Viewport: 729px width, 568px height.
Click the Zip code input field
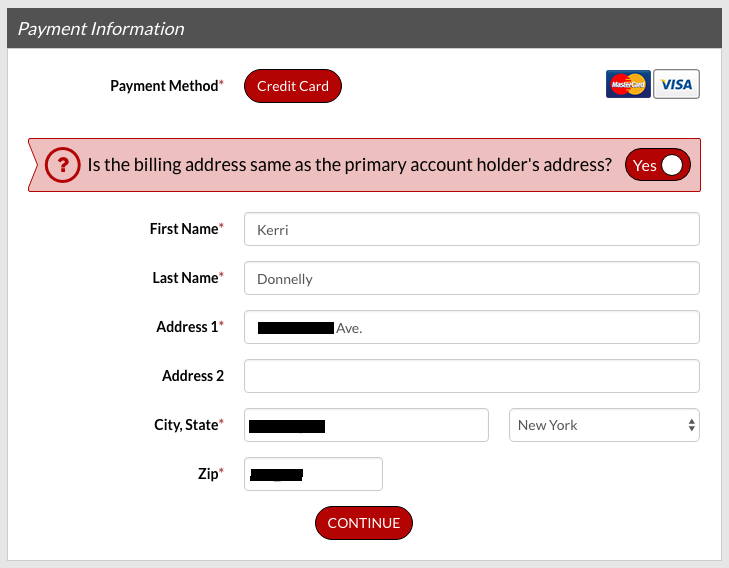coord(313,474)
